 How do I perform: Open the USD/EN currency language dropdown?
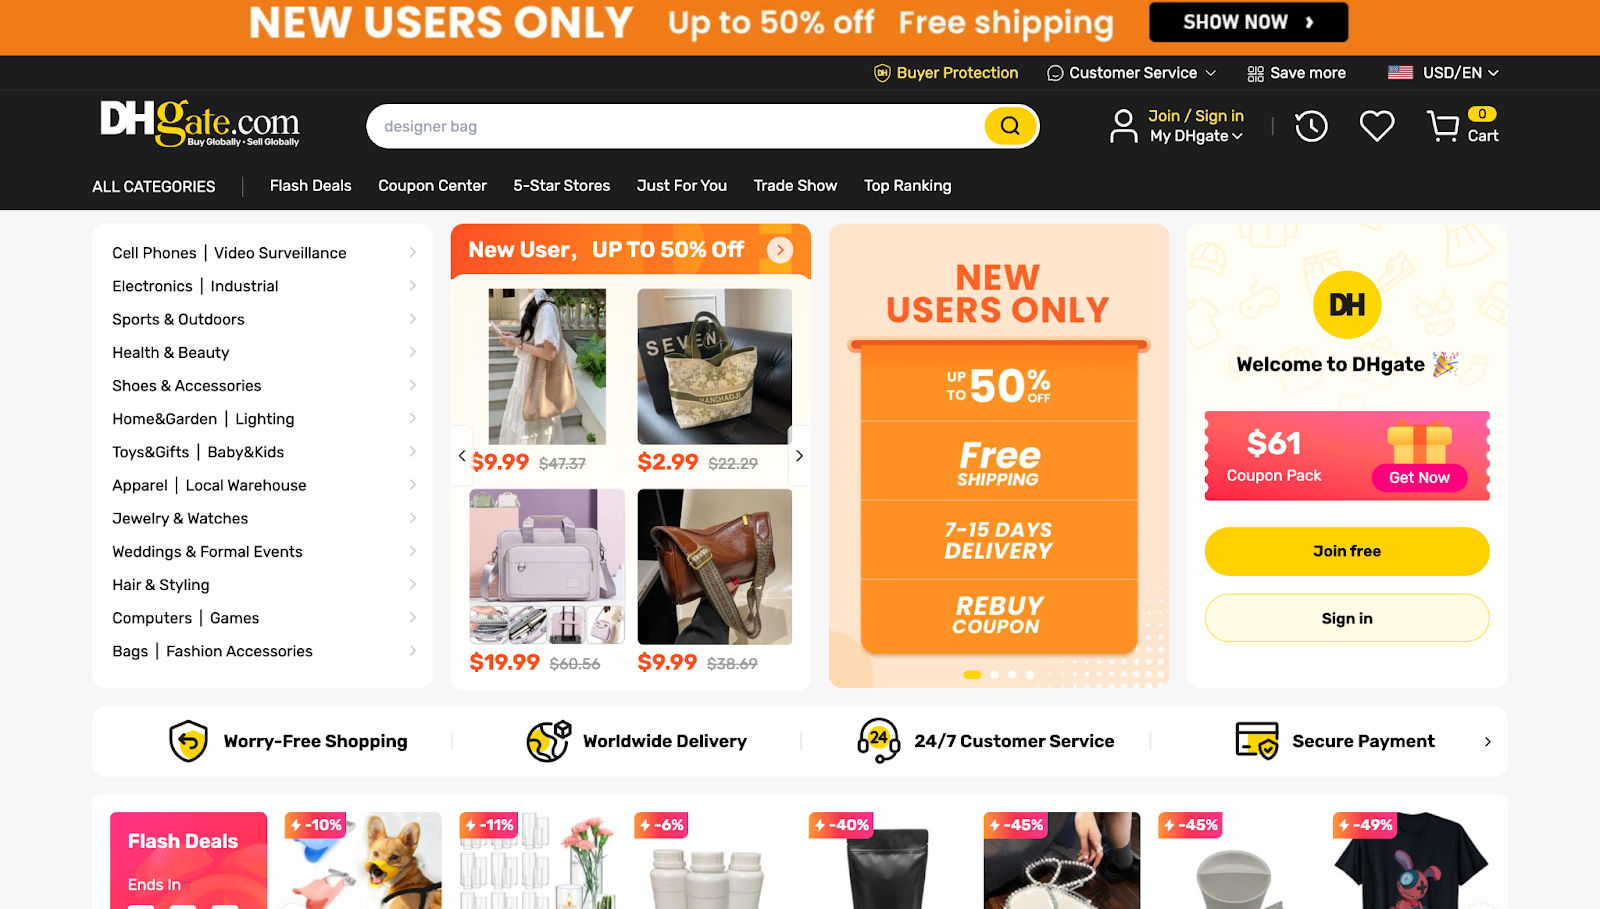click(x=1443, y=73)
